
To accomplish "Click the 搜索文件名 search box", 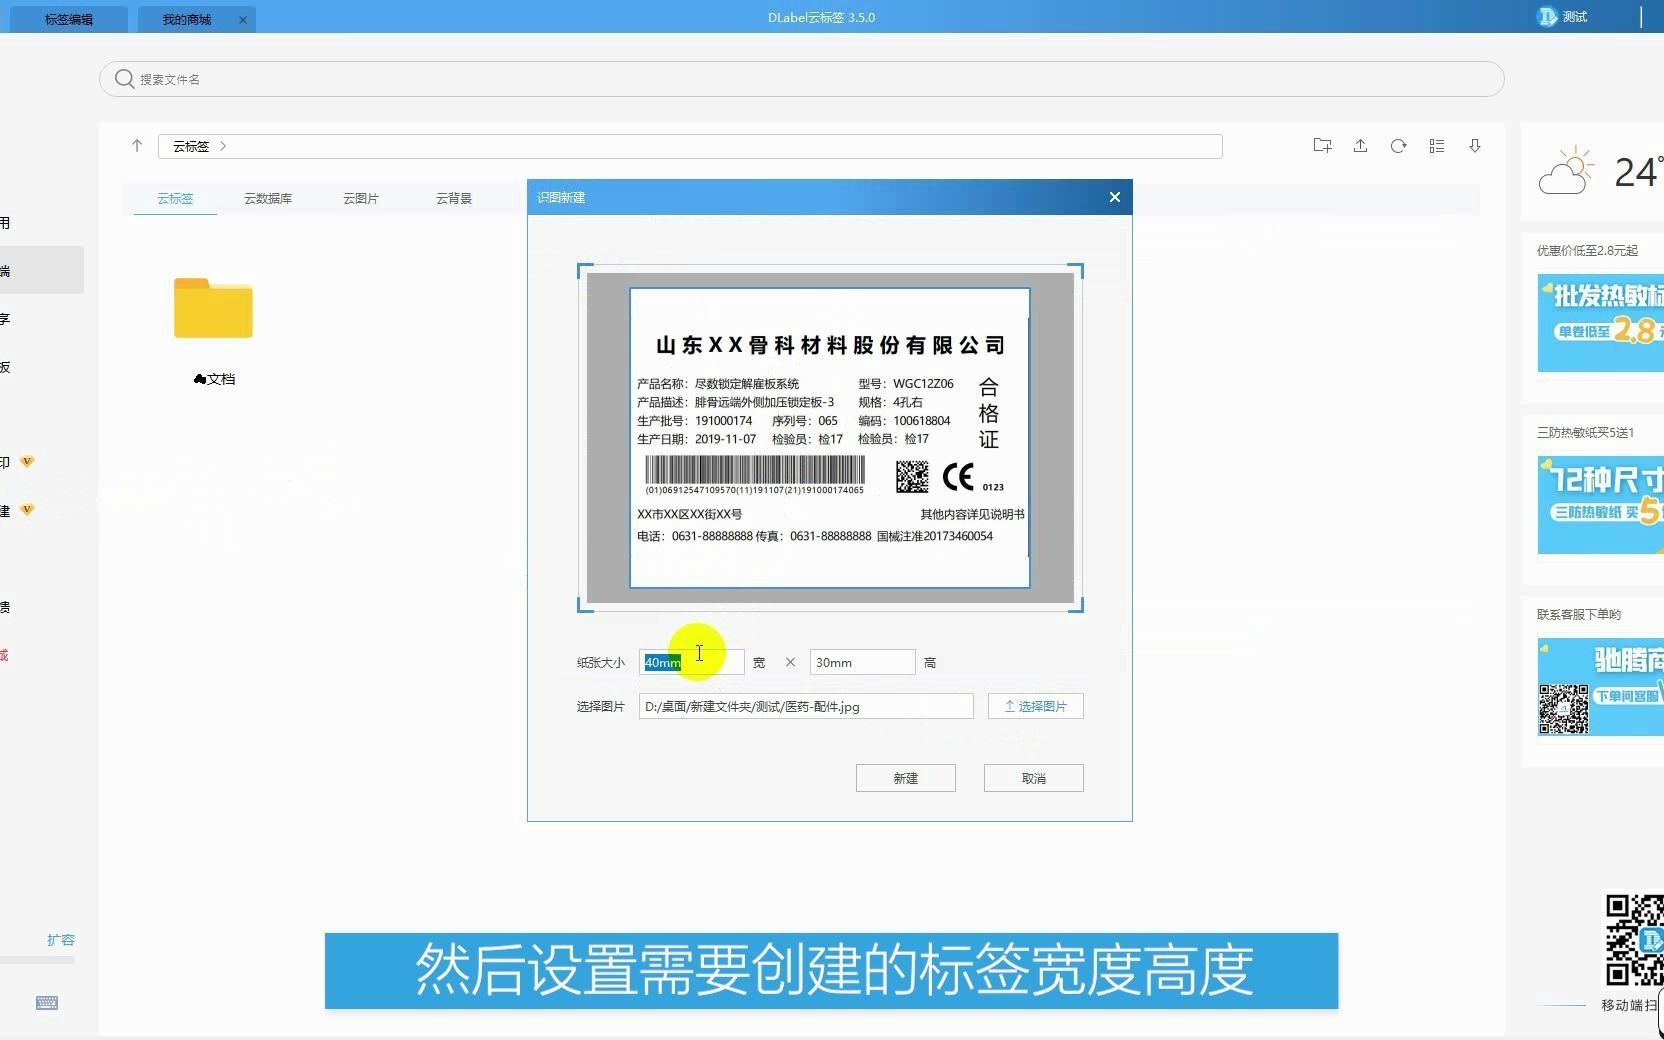I will point(802,79).
